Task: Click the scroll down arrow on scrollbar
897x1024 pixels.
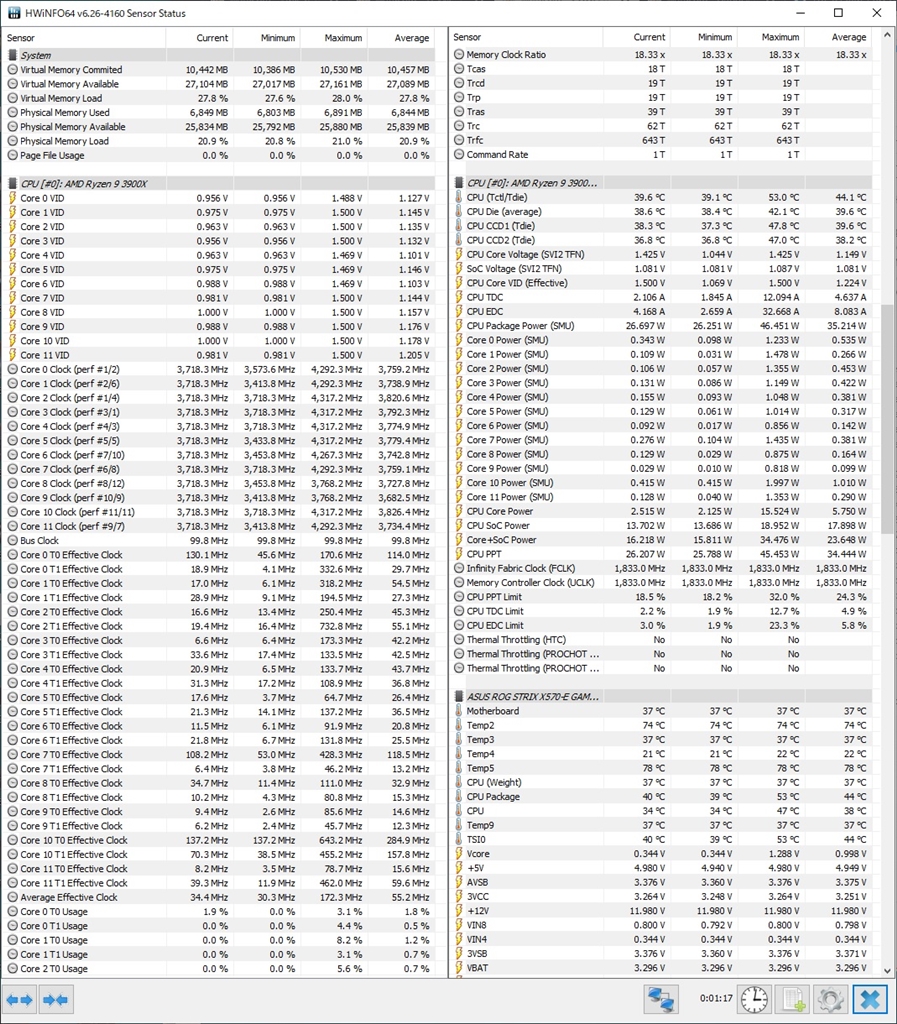Action: pyautogui.click(x=887, y=970)
